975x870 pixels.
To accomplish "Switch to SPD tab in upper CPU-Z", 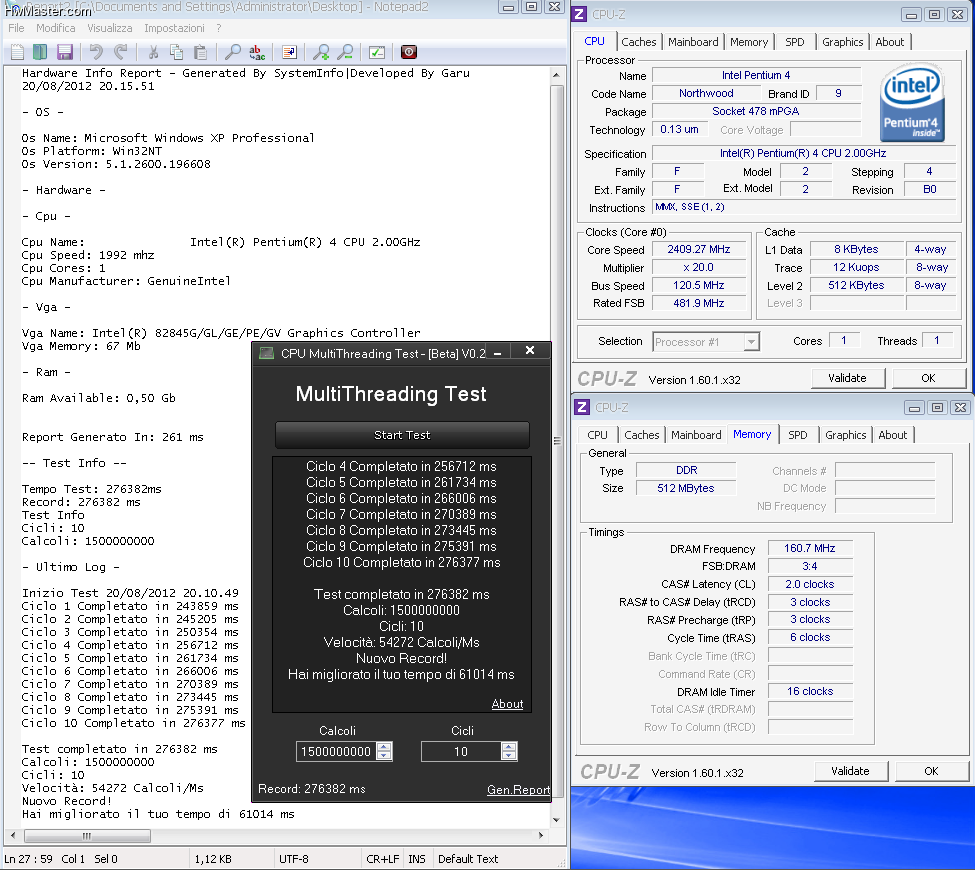I will point(795,42).
